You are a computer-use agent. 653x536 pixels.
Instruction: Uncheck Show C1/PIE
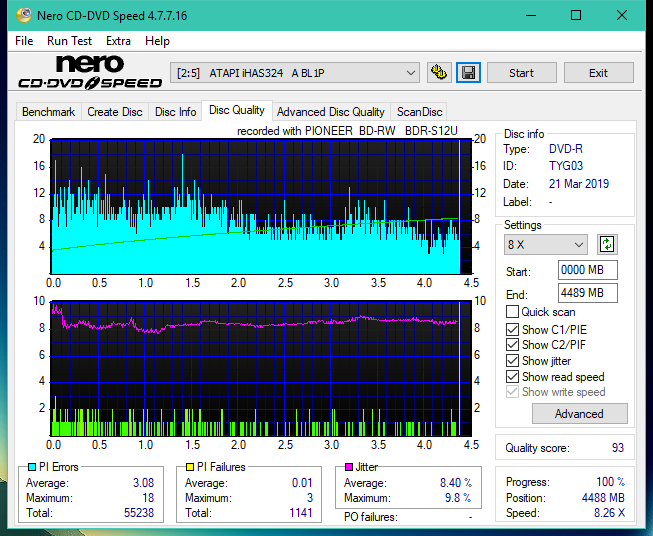pos(512,329)
